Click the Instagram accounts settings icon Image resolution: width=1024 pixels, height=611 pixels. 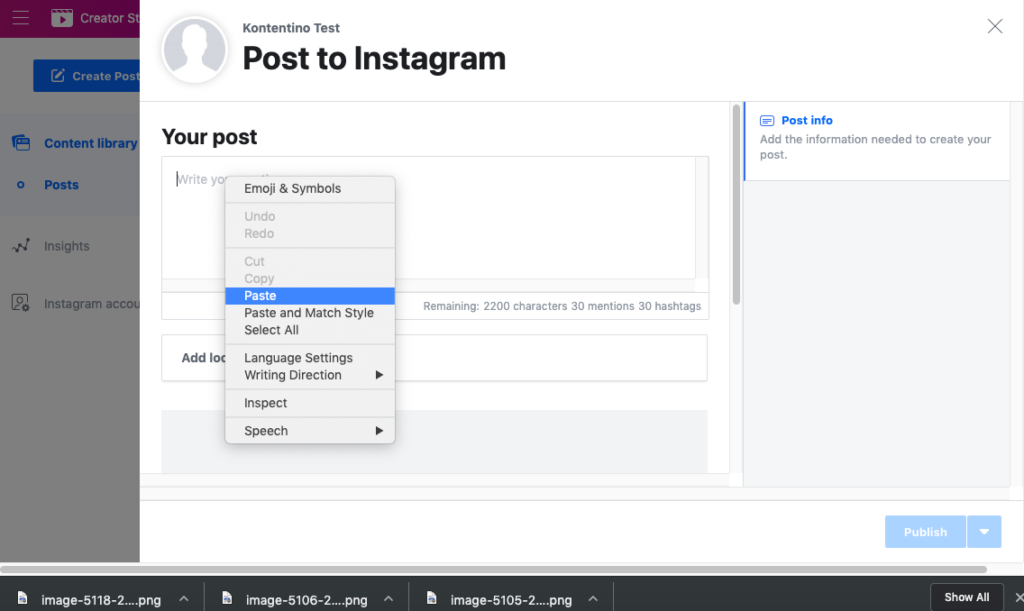click(21, 303)
